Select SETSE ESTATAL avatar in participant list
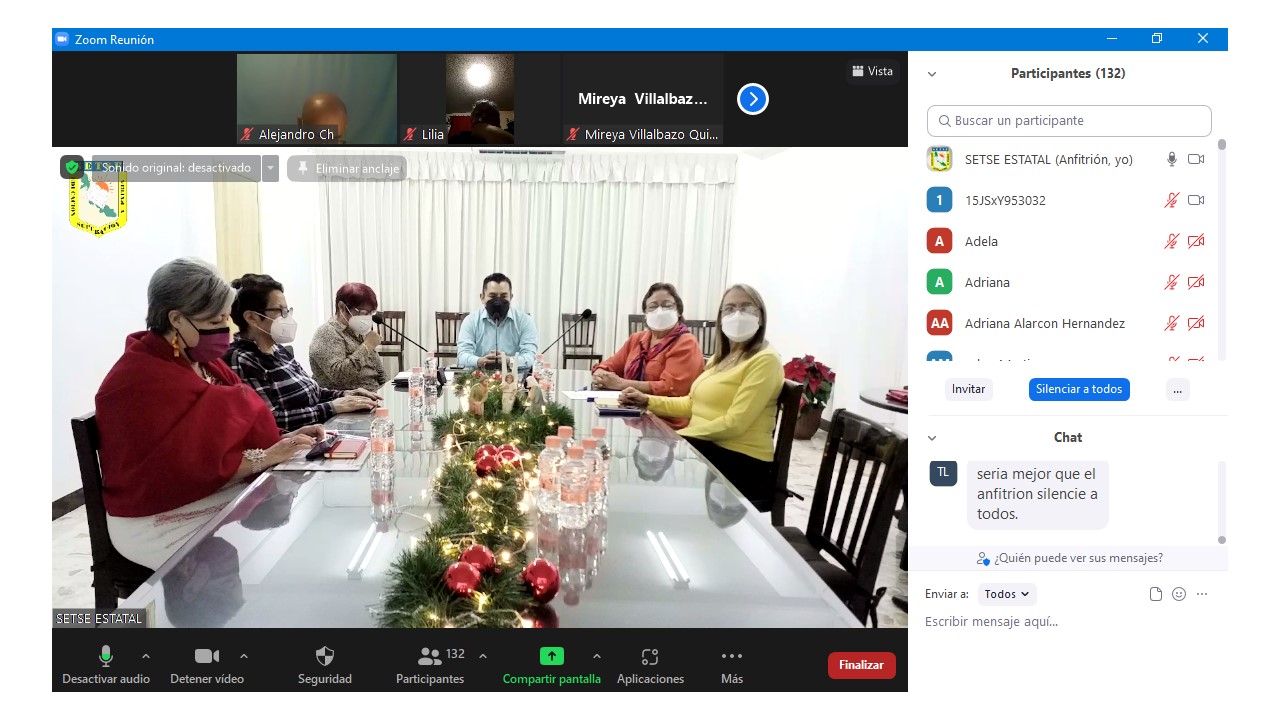The height and width of the screenshot is (720, 1280). point(939,159)
